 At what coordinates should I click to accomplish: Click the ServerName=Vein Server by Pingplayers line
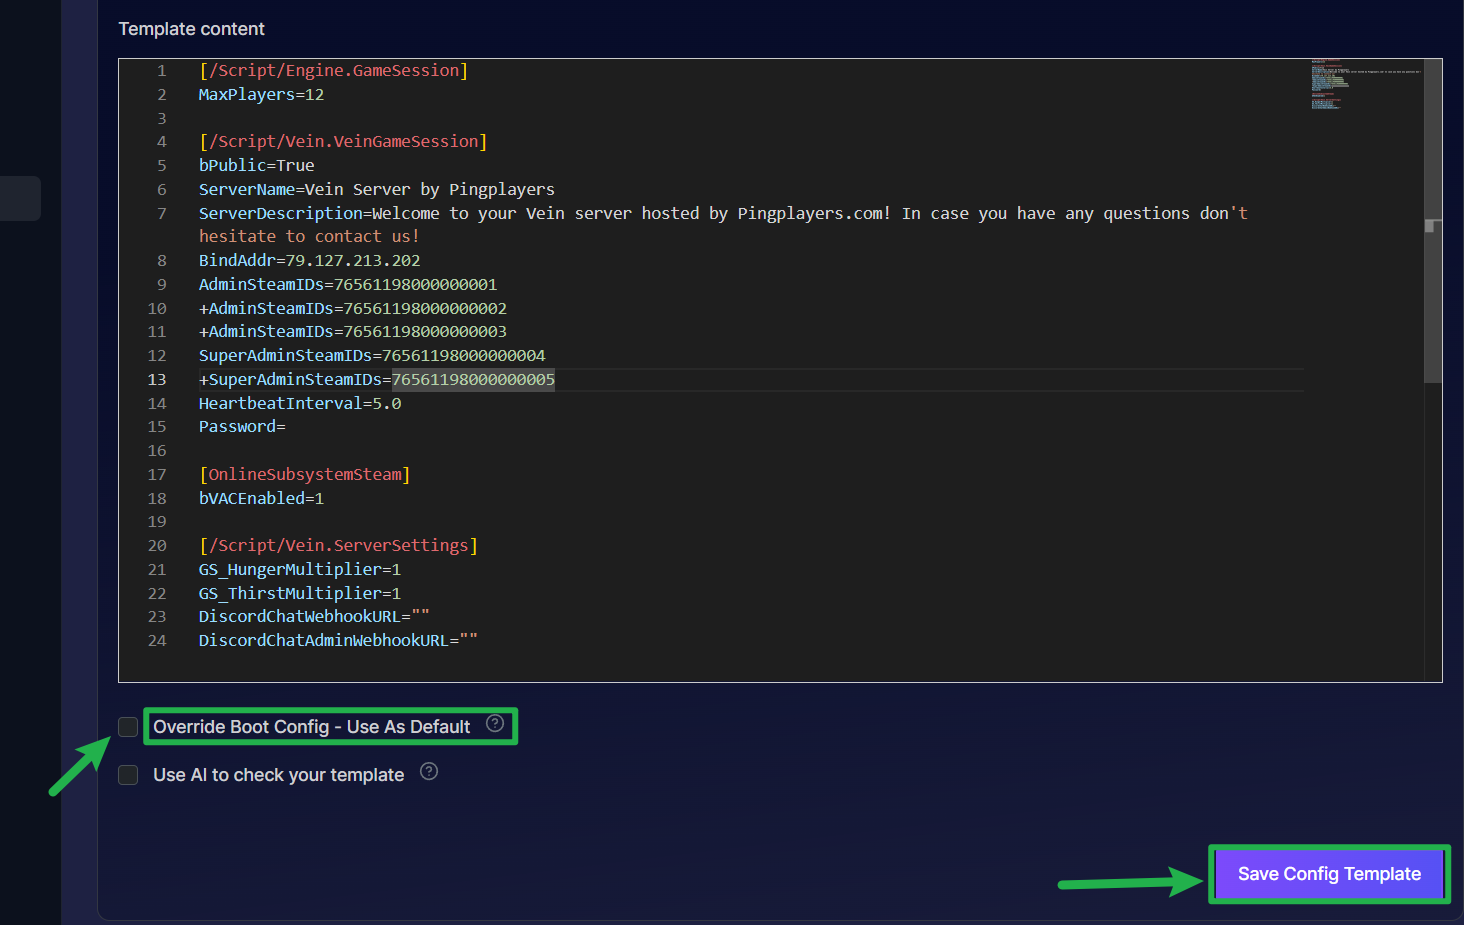point(376,190)
